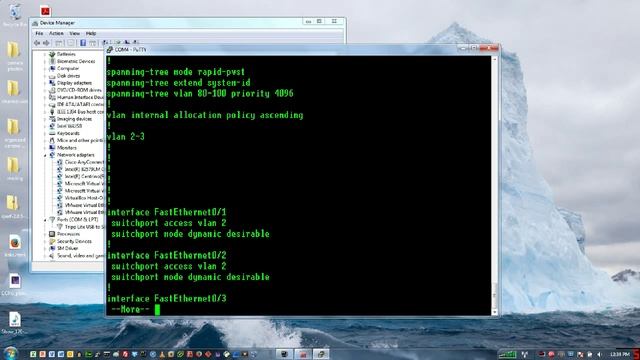The image size is (640, 360).
Task: Expand the Display adapters category
Action: 45,83
